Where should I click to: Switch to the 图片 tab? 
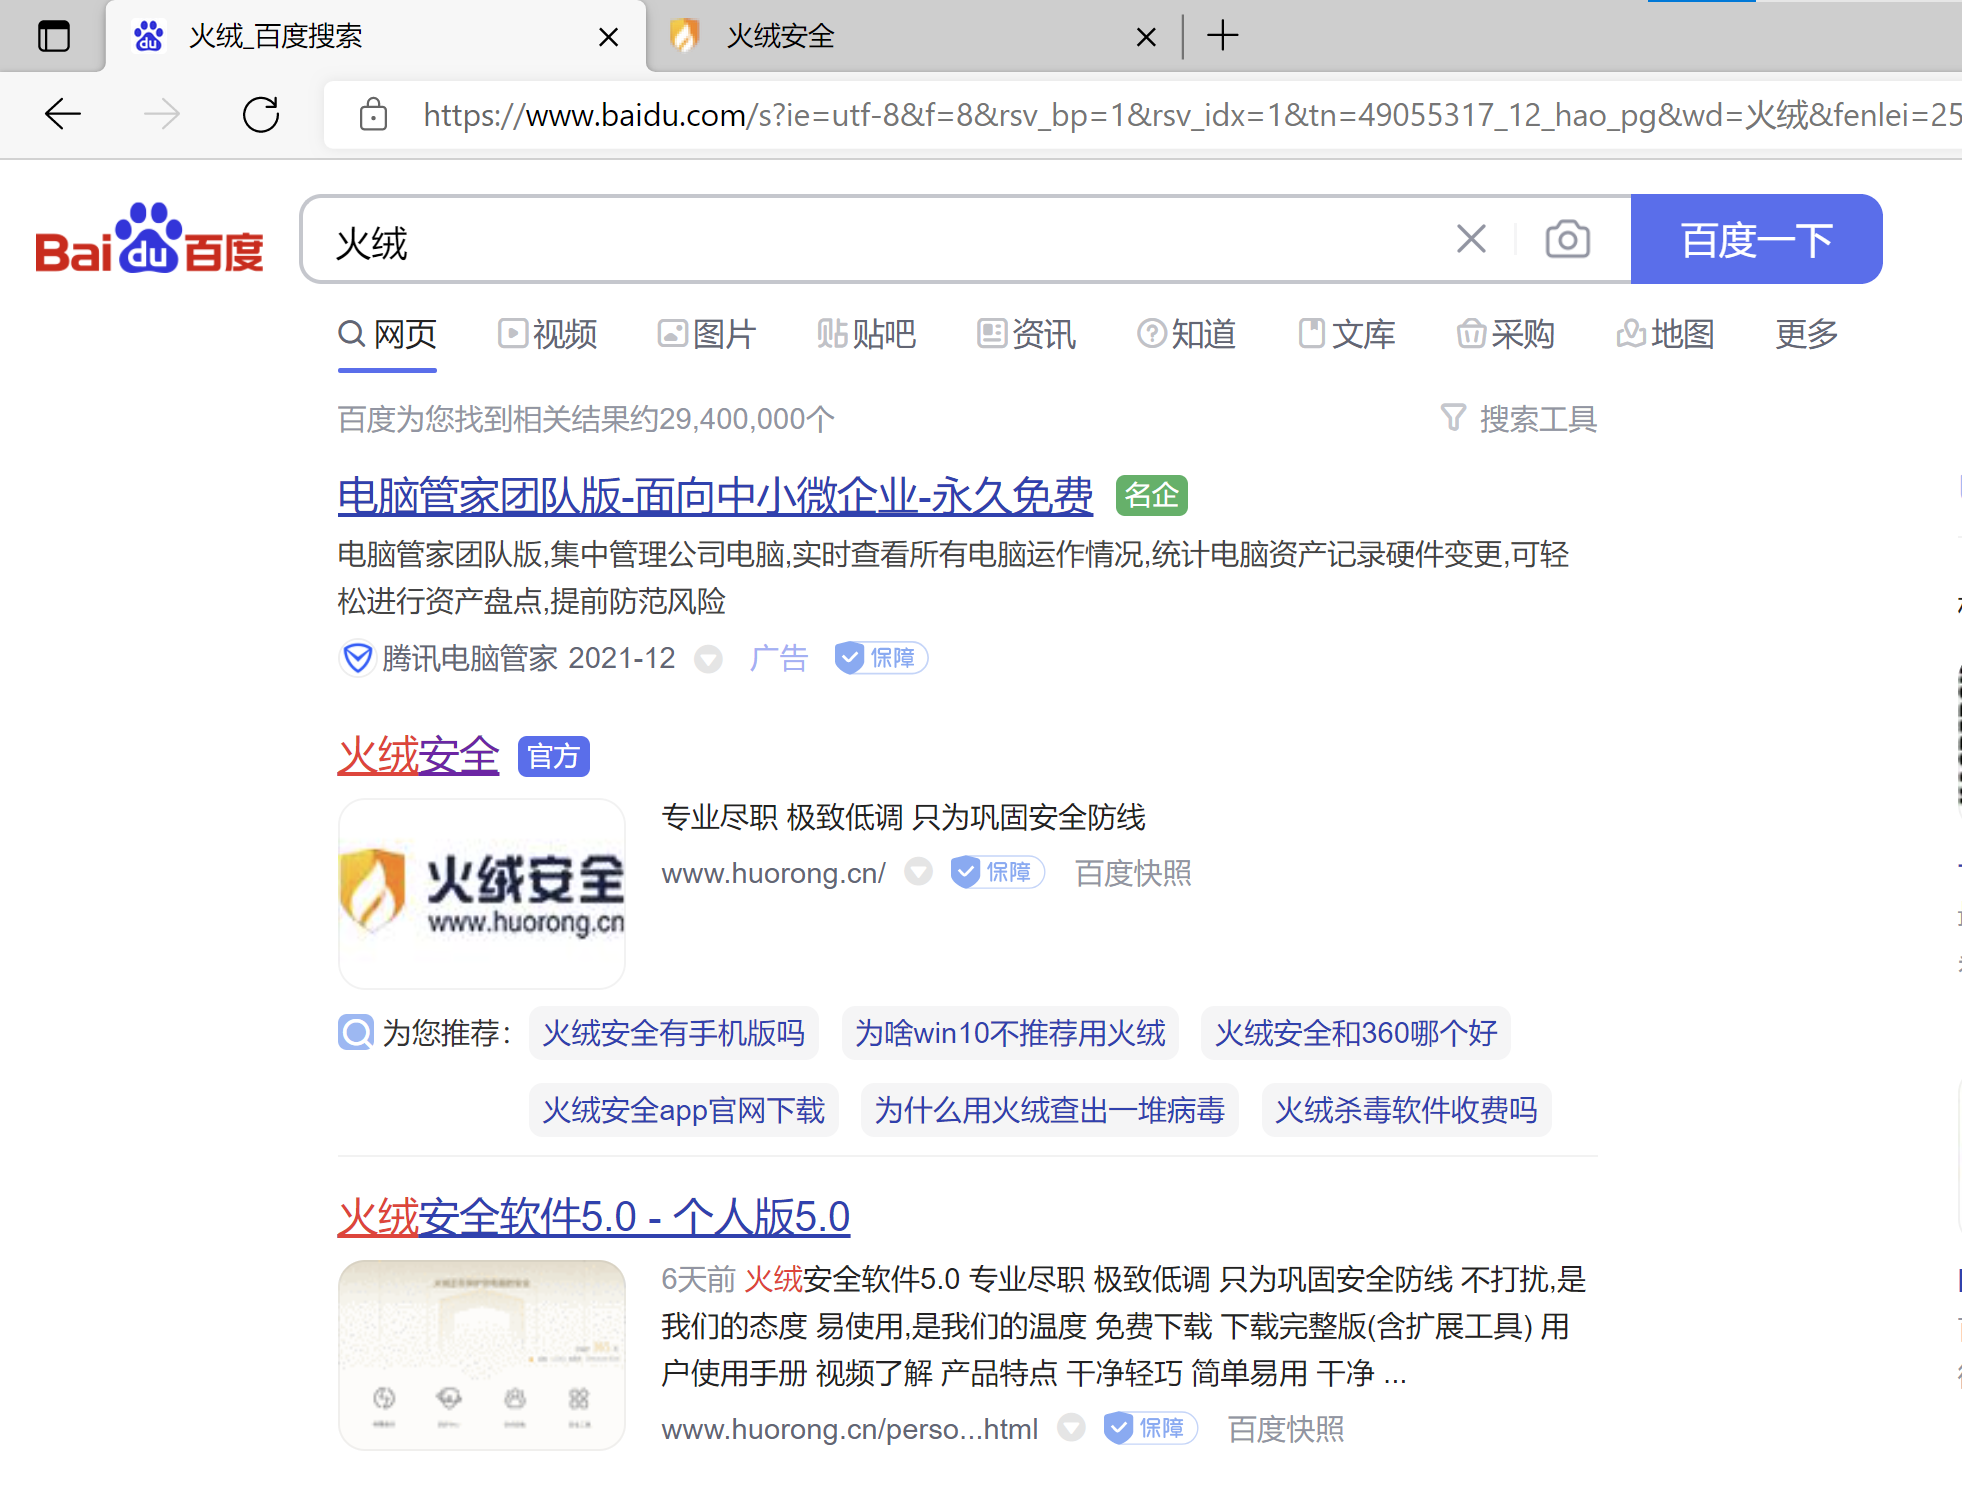coord(707,334)
